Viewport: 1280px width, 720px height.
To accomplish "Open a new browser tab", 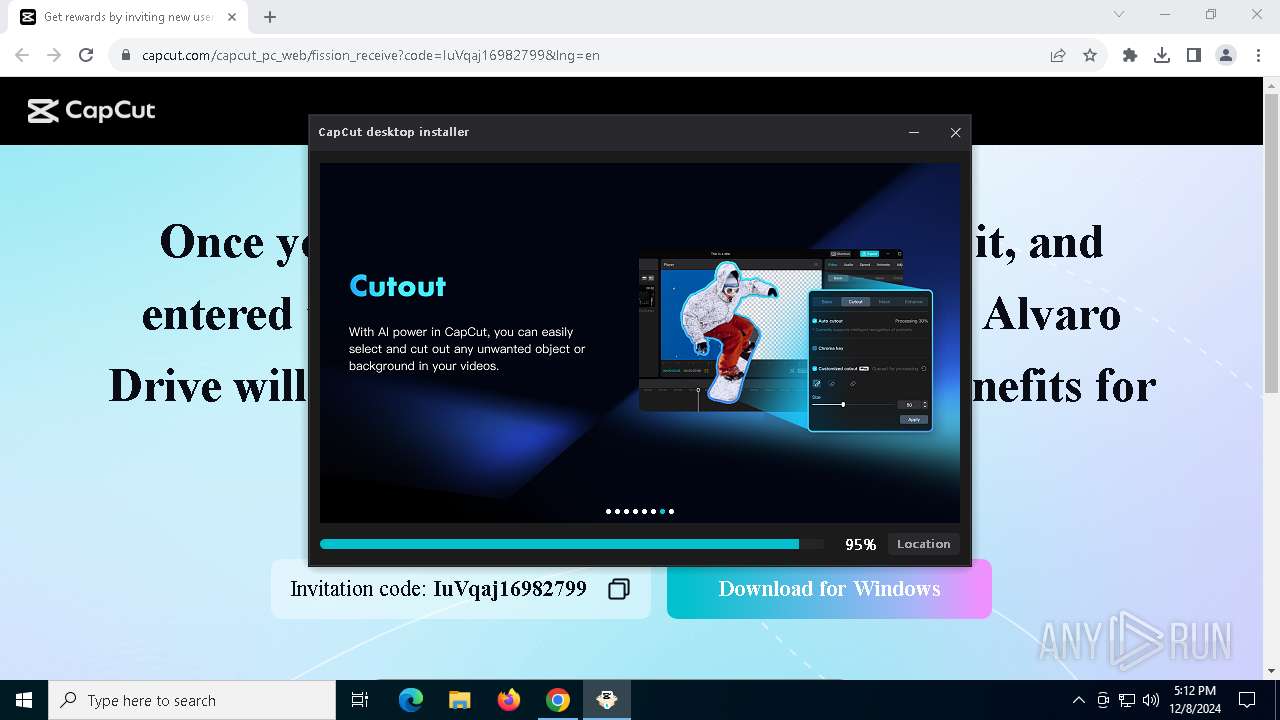I will 270,17.
